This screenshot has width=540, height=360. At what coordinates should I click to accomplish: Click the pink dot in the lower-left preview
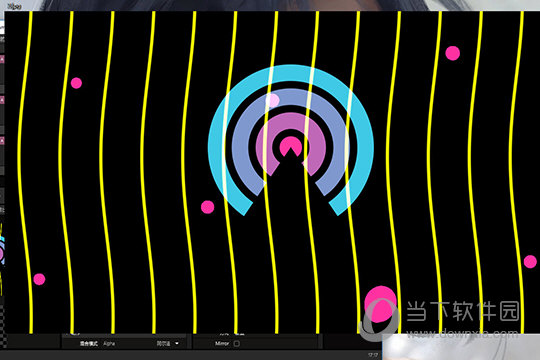click(39, 279)
